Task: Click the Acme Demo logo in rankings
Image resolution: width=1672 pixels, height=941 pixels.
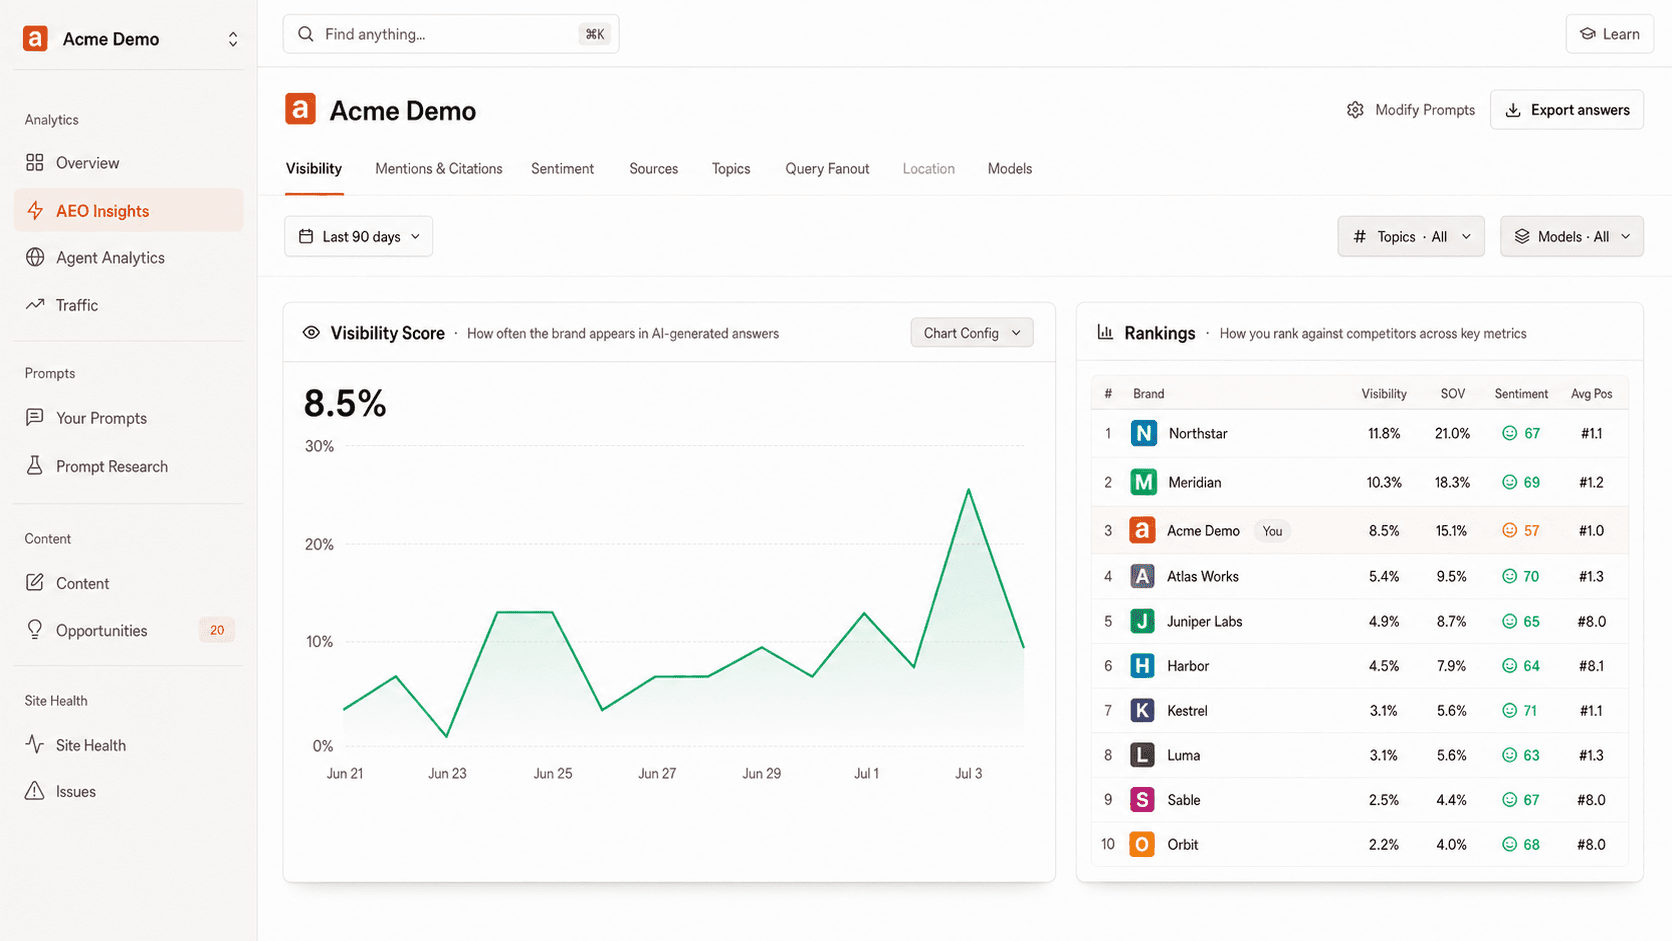Action: click(1142, 530)
